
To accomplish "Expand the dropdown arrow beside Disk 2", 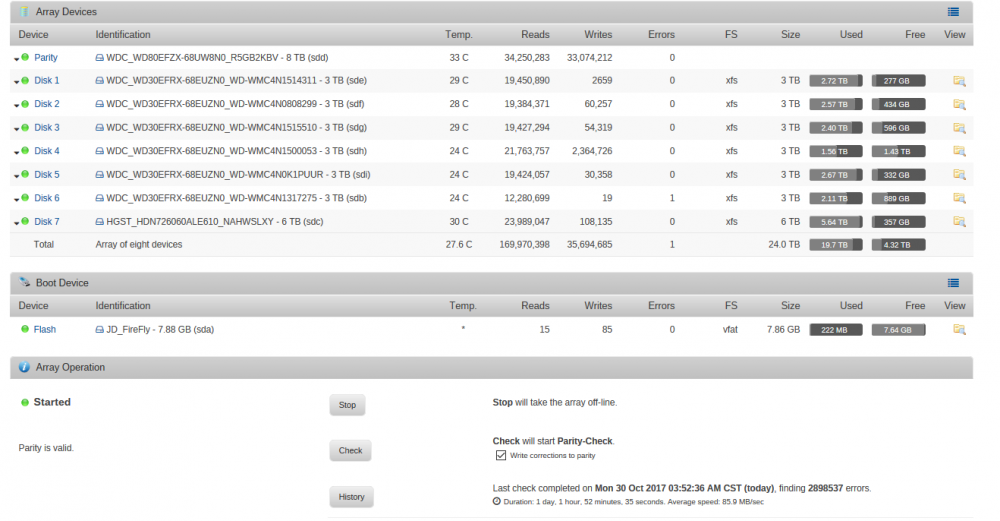I will click(x=17, y=106).
